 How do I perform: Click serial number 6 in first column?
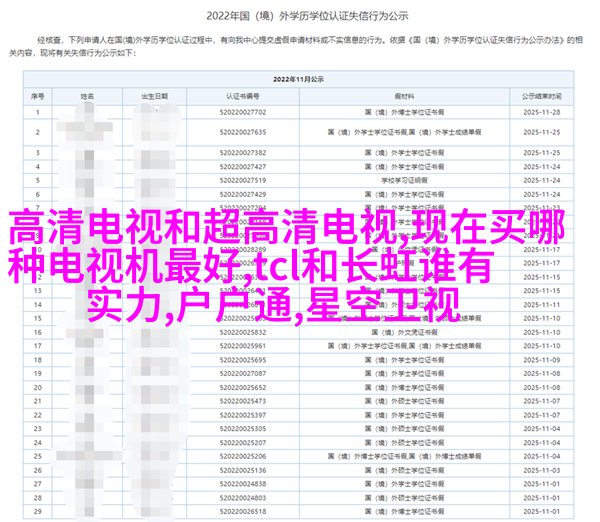tap(38, 194)
